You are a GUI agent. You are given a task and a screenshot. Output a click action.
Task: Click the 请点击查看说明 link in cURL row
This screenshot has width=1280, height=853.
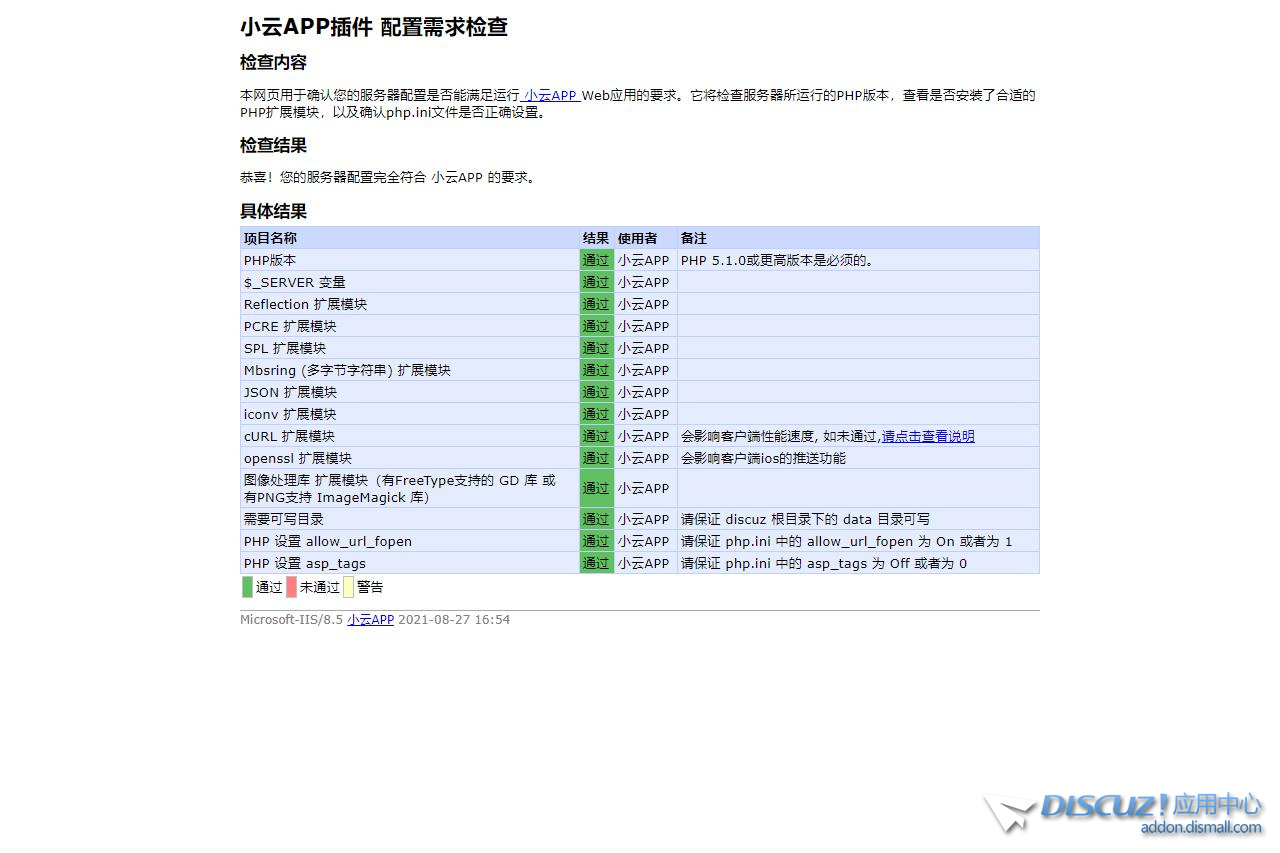(x=927, y=436)
